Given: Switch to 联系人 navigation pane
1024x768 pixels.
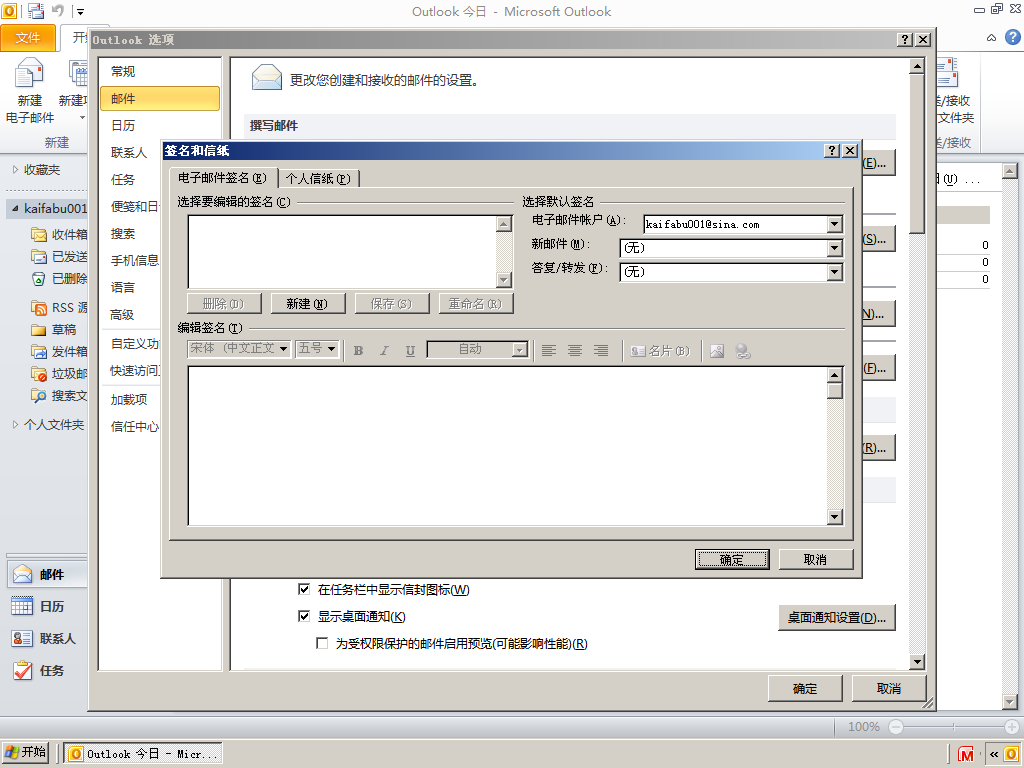Looking at the screenshot, I should 47,638.
